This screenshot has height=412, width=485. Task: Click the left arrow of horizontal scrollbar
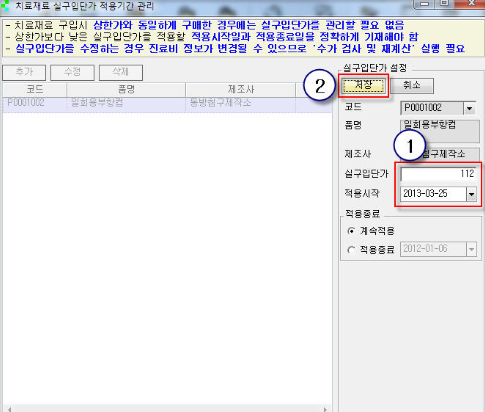pyautogui.click(x=9, y=409)
